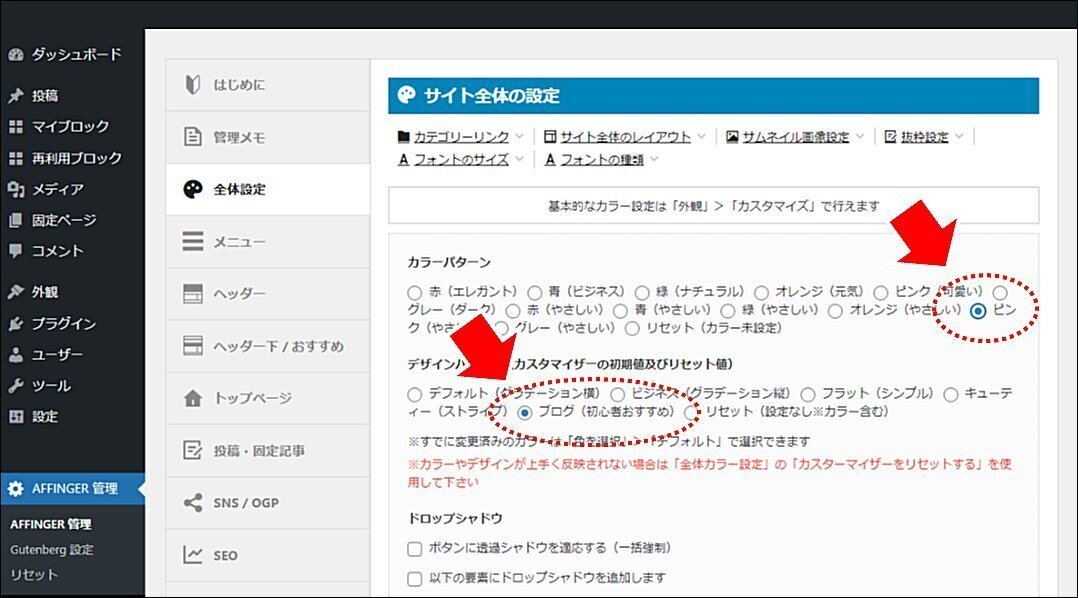1078x598 pixels.
Task: Enable ボタンに透過シャドウを適応する checkbox
Action: pyautogui.click(x=415, y=549)
